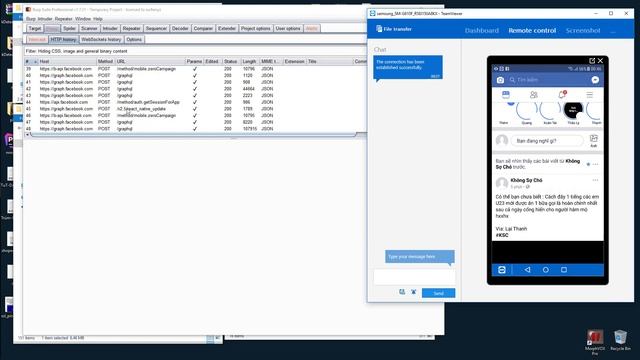Click the chat attachment icon left of Send
Image resolution: width=640 pixels, height=360 pixels.
(x=402, y=292)
